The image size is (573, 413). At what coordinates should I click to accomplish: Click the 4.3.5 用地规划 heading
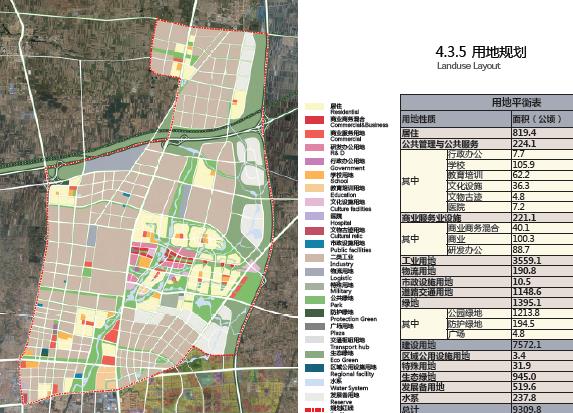click(x=481, y=52)
